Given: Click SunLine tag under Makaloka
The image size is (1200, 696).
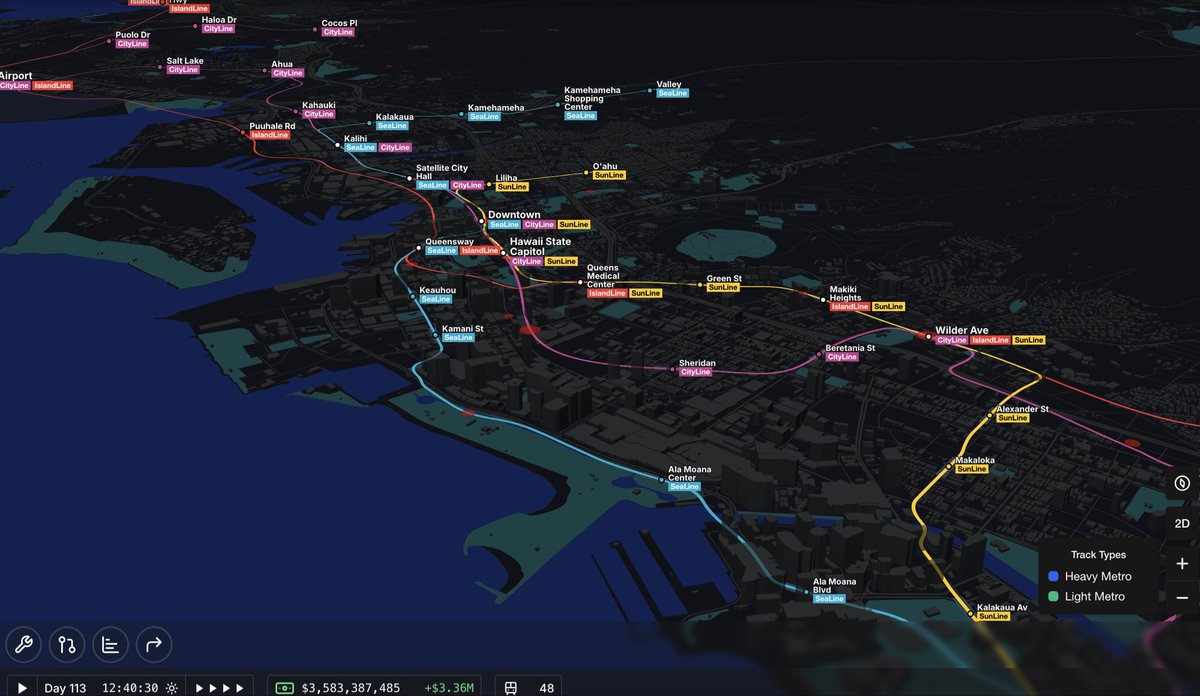Looking at the screenshot, I should coord(972,469).
